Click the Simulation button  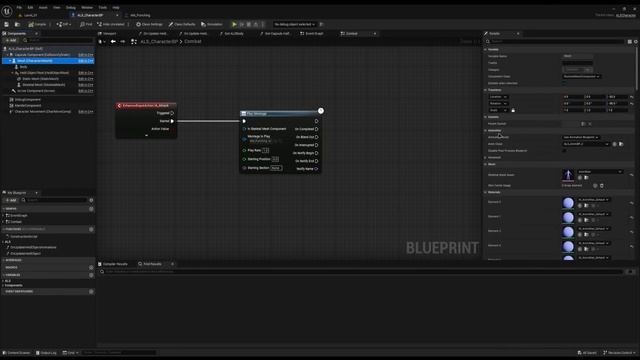tap(212, 24)
